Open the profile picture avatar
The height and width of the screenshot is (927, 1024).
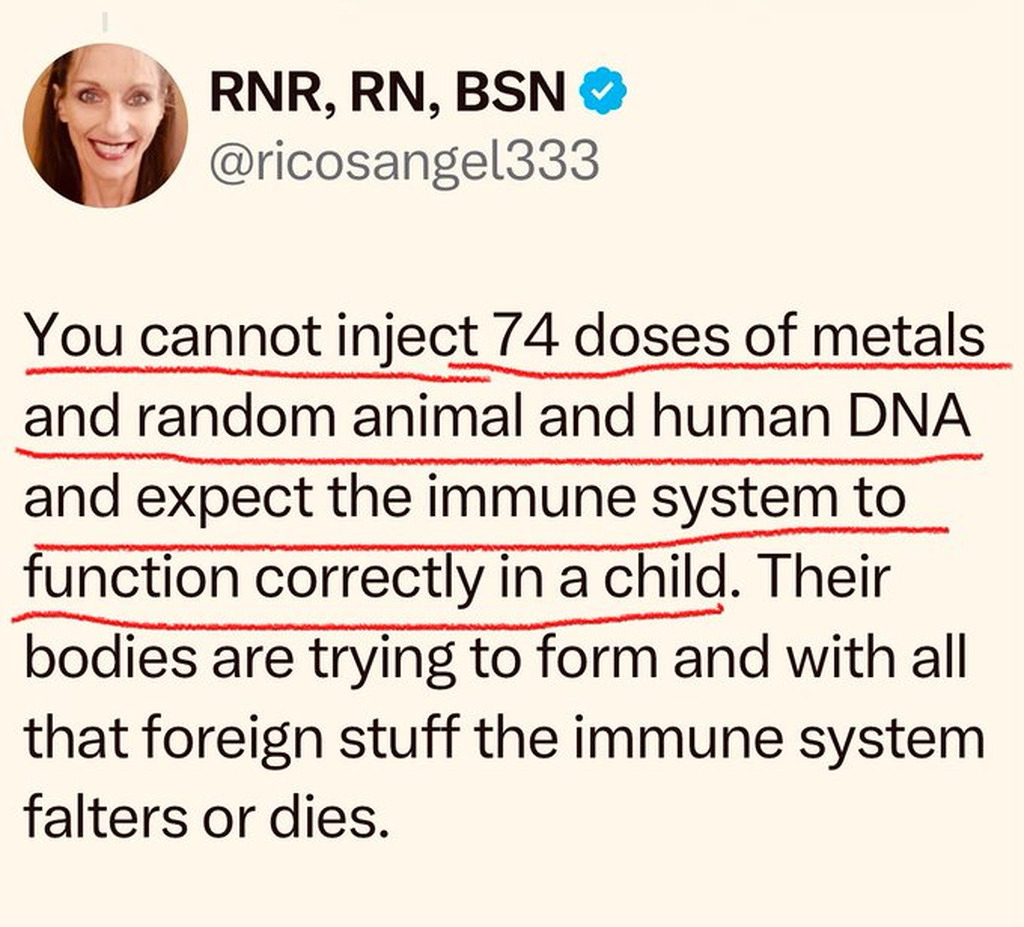(106, 126)
